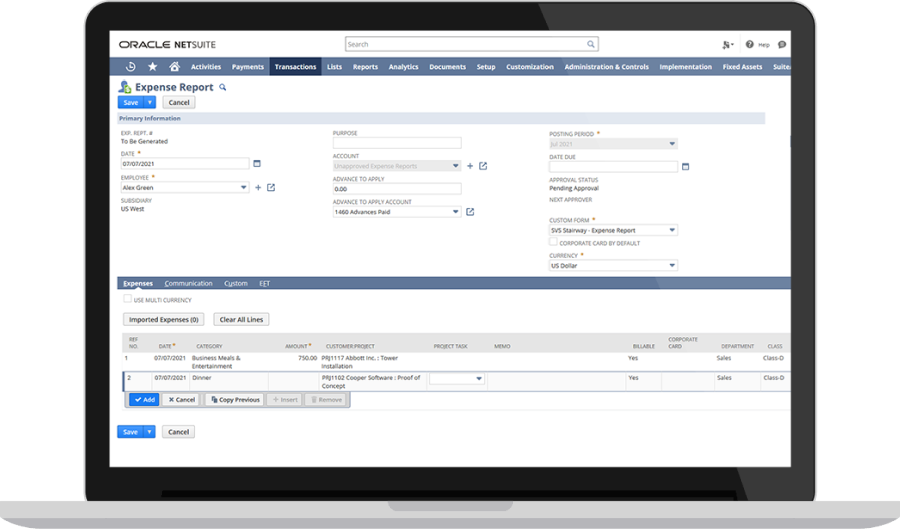
Task: Switch to the EFT subtab
Action: (x=265, y=283)
